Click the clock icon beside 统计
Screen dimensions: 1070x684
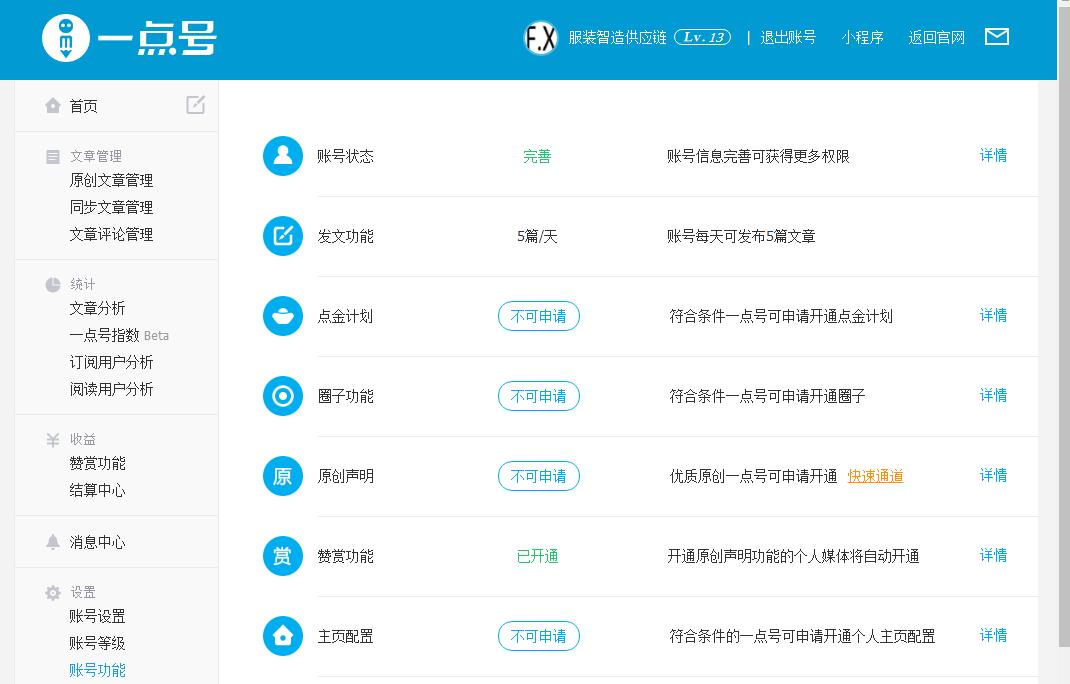click(52, 284)
